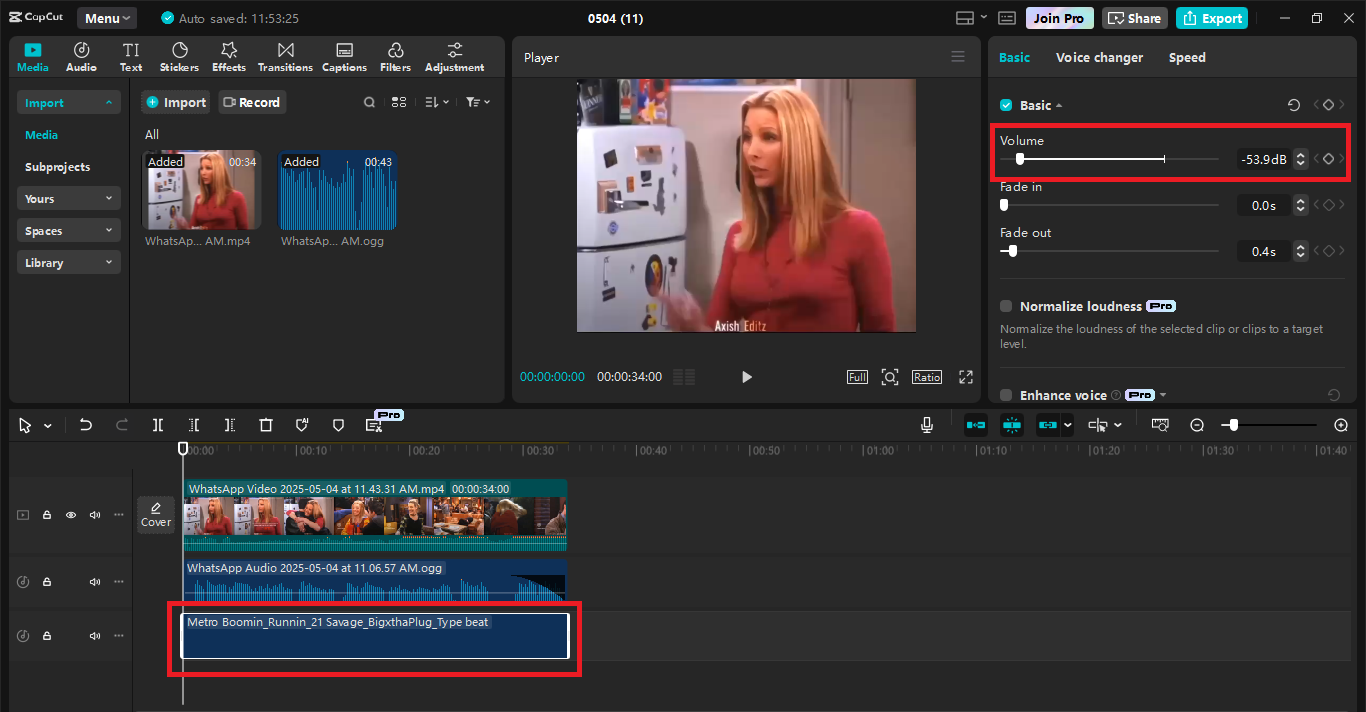Expand player to fullscreen
The image size is (1366, 712).
(x=965, y=377)
